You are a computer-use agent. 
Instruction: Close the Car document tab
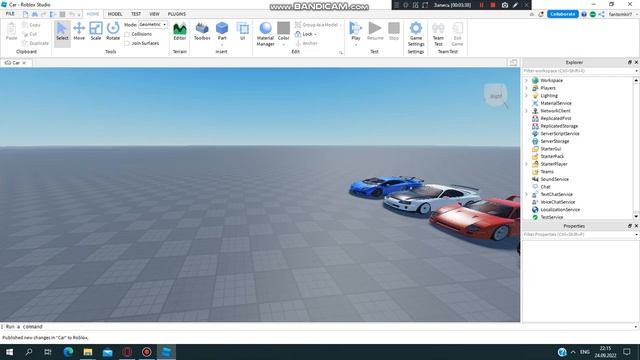tap(24, 63)
